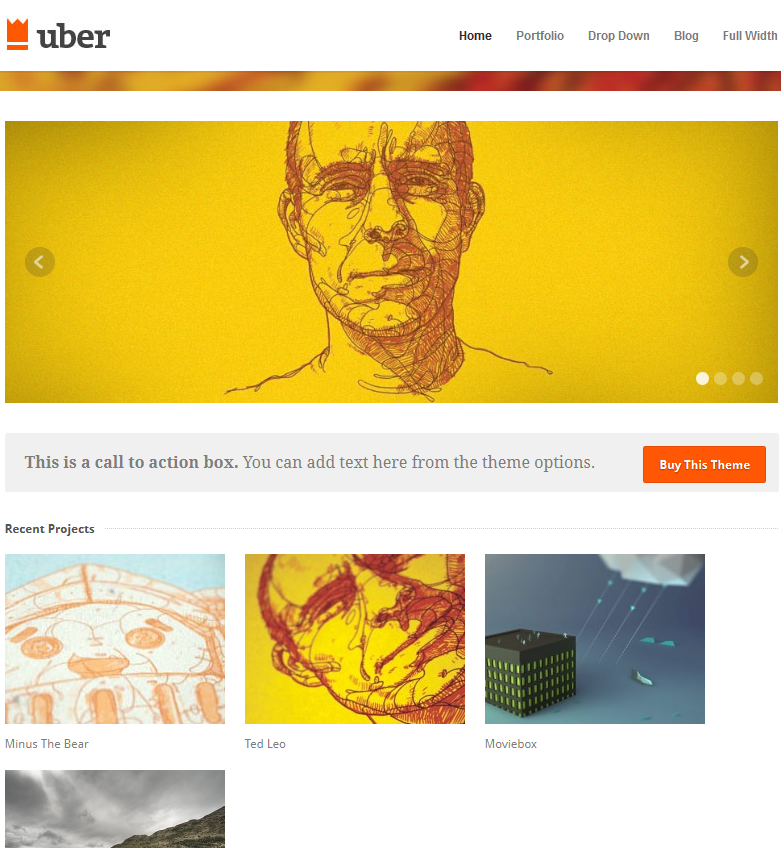This screenshot has height=848, width=781.
Task: Open the Moviebox project thumbnail
Action: (595, 639)
